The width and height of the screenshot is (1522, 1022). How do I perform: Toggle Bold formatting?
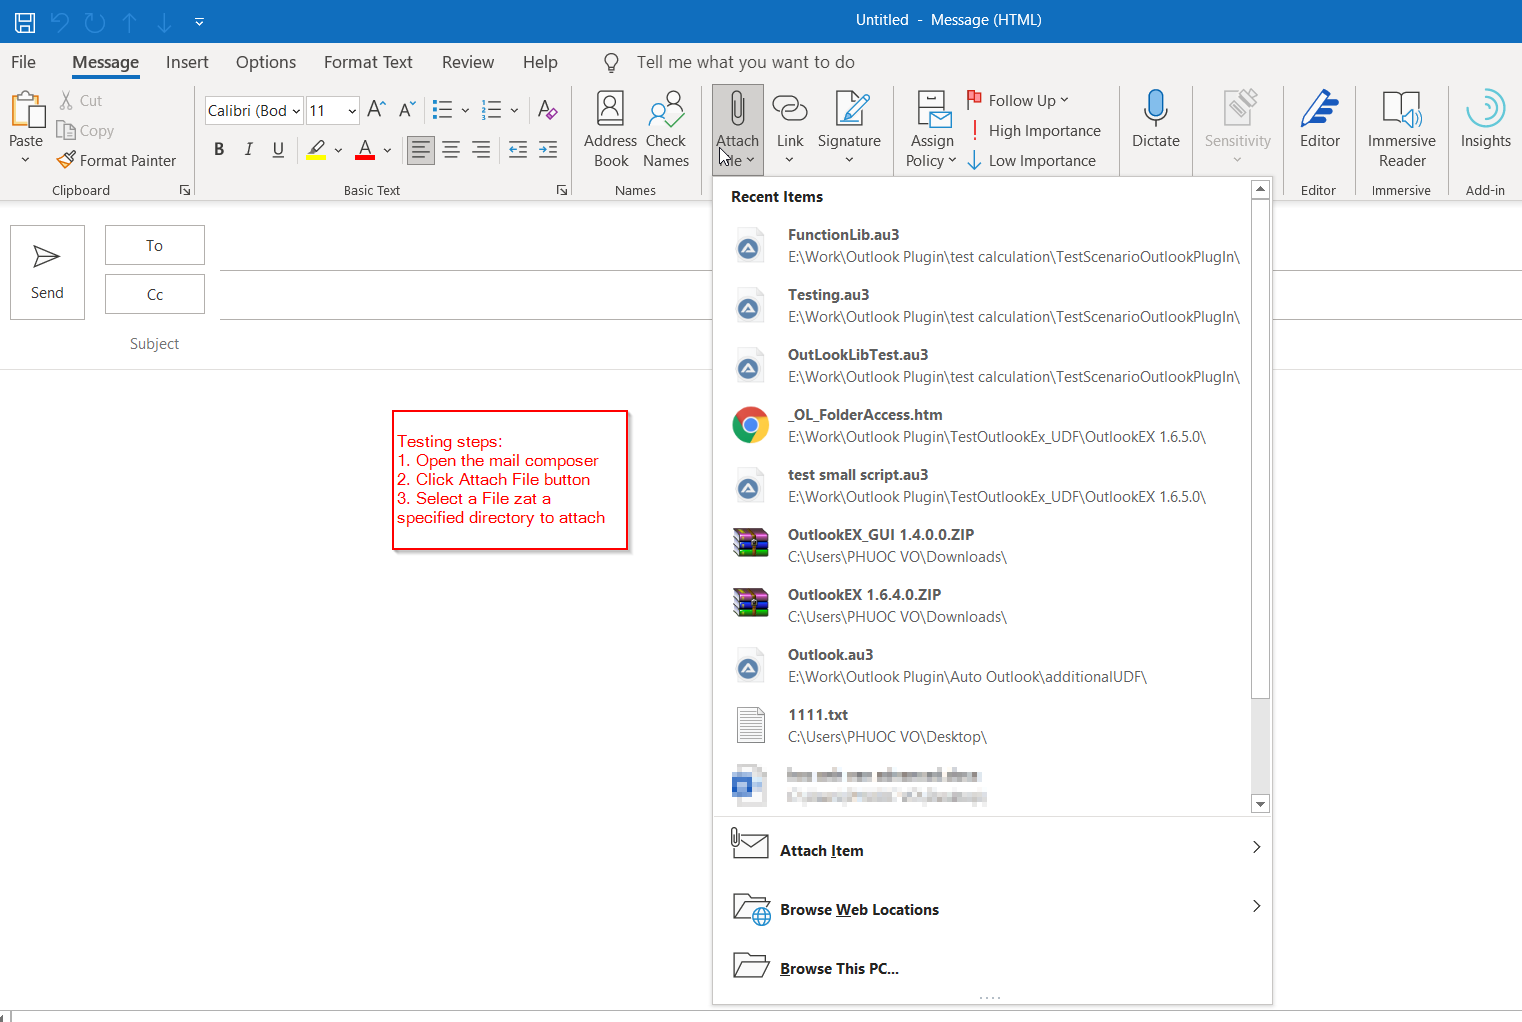(x=219, y=149)
